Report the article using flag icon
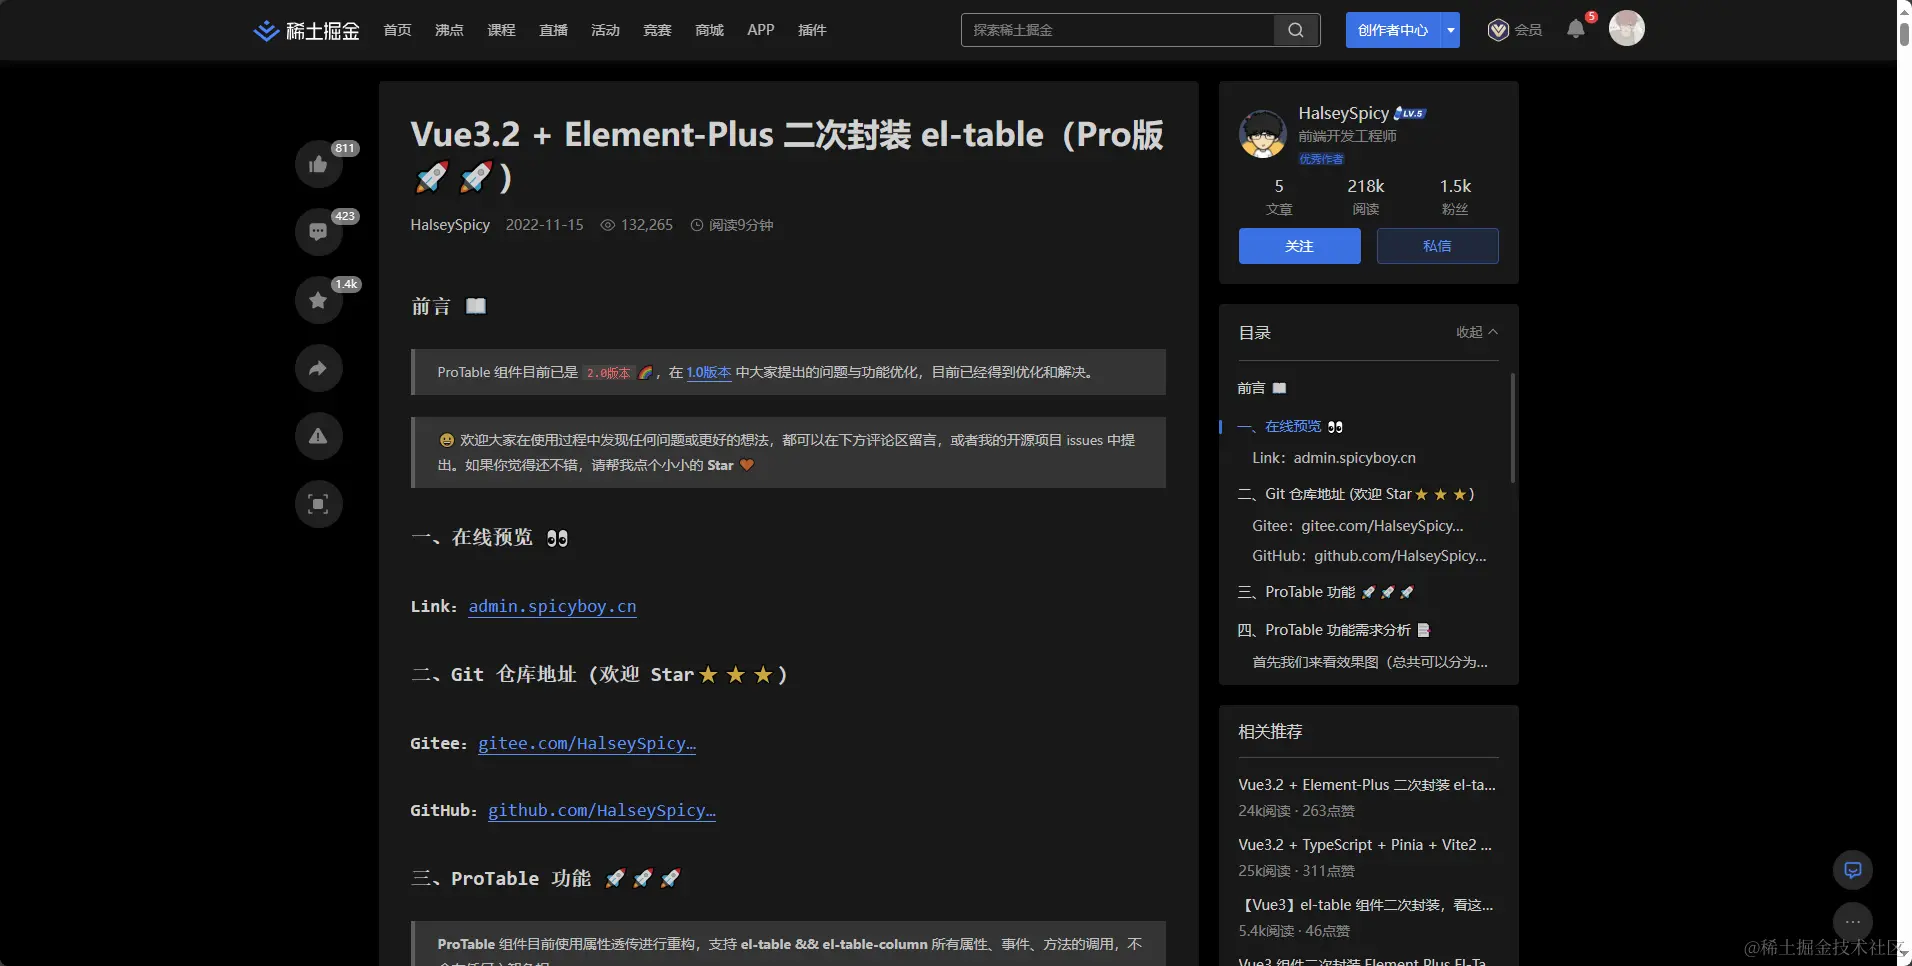1912x966 pixels. coord(317,436)
